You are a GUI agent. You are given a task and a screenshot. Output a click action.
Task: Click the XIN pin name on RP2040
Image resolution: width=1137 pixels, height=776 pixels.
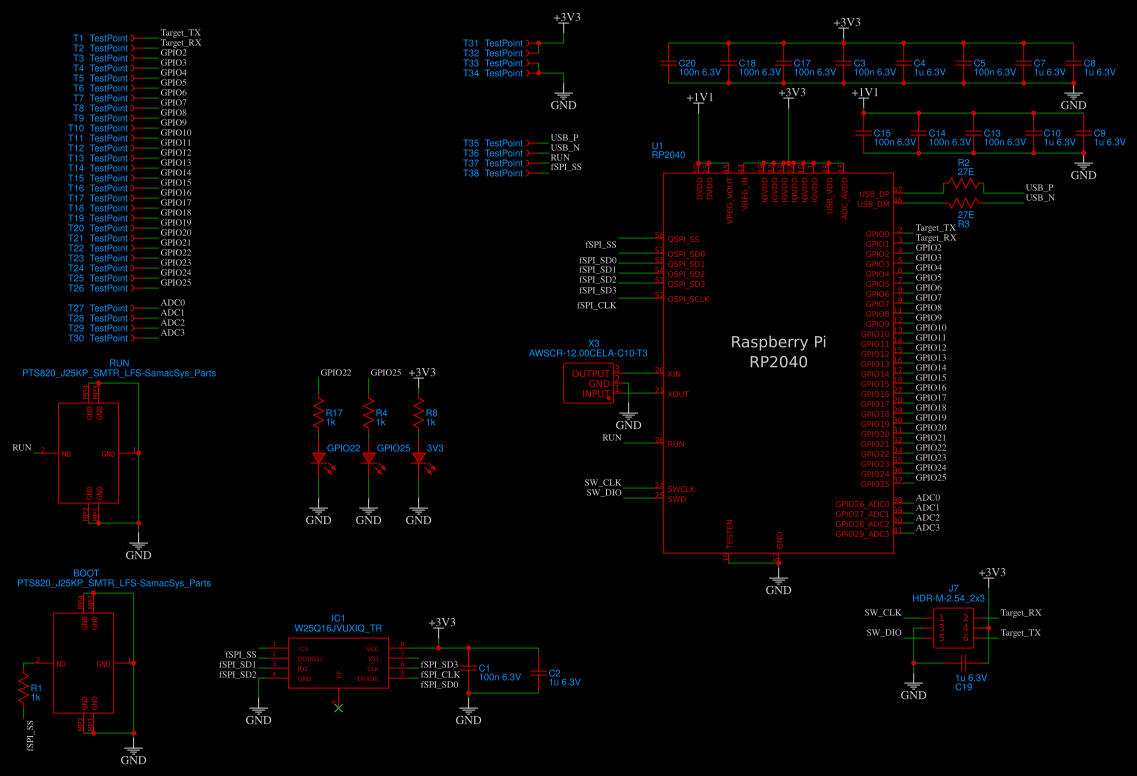pos(674,374)
